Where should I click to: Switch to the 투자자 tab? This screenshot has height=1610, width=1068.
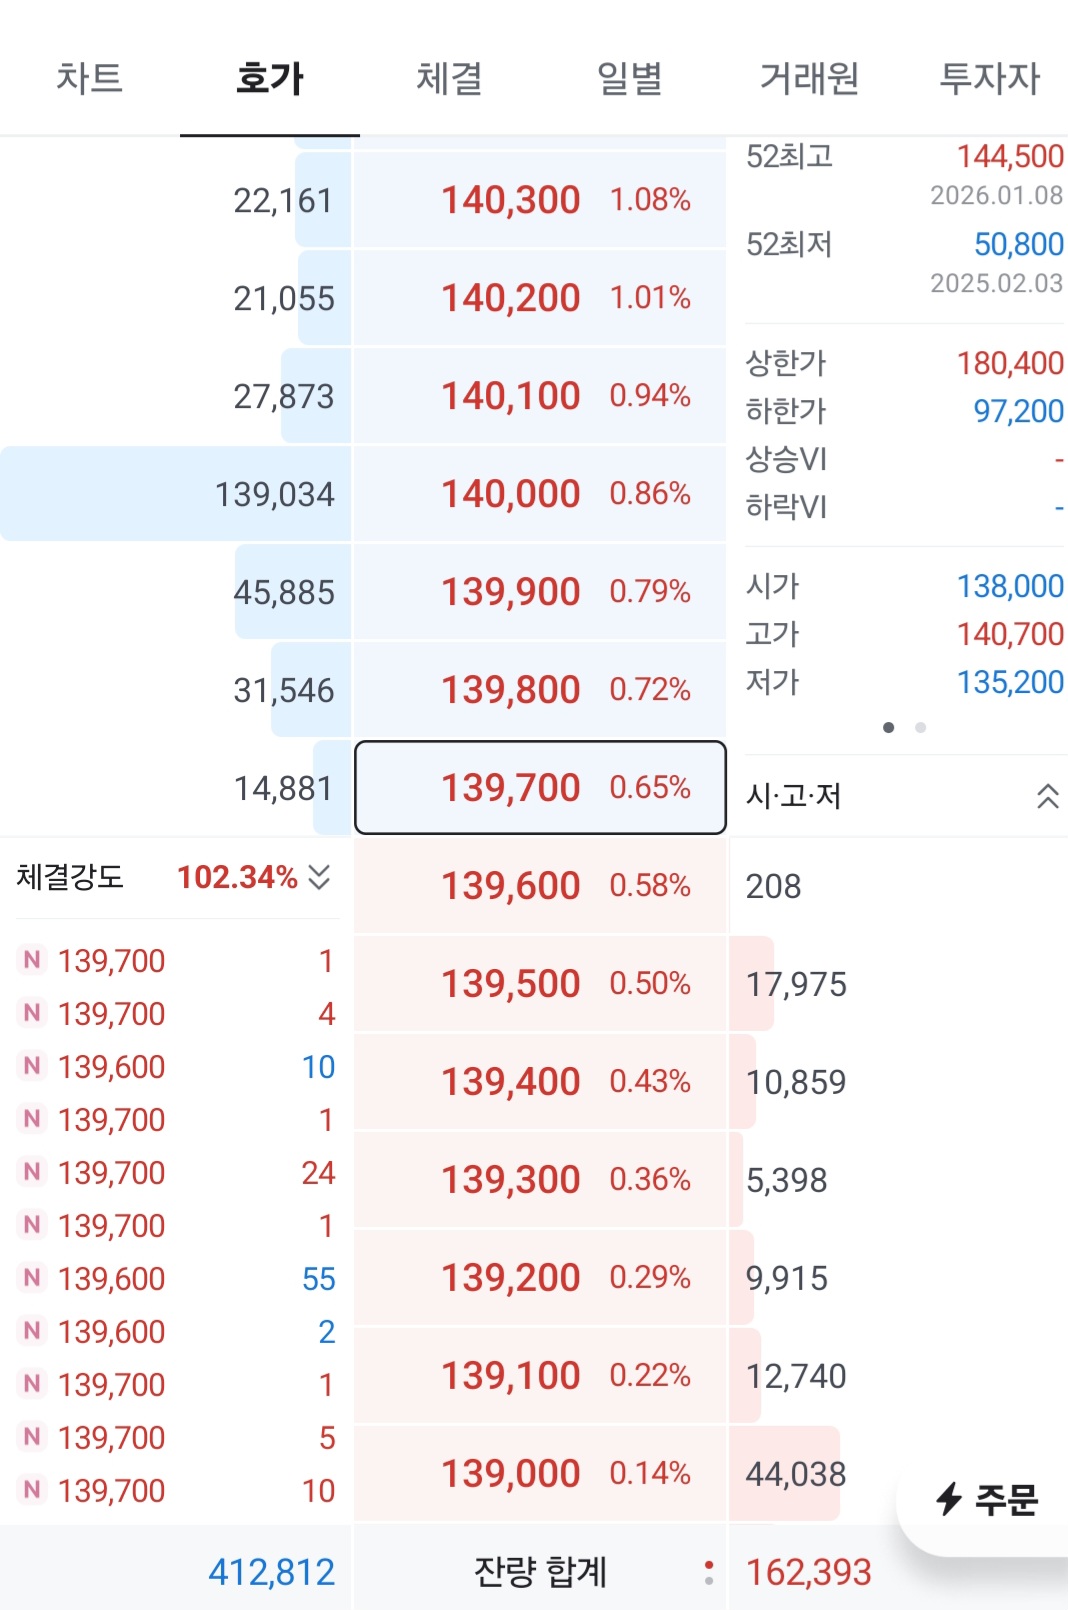989,80
